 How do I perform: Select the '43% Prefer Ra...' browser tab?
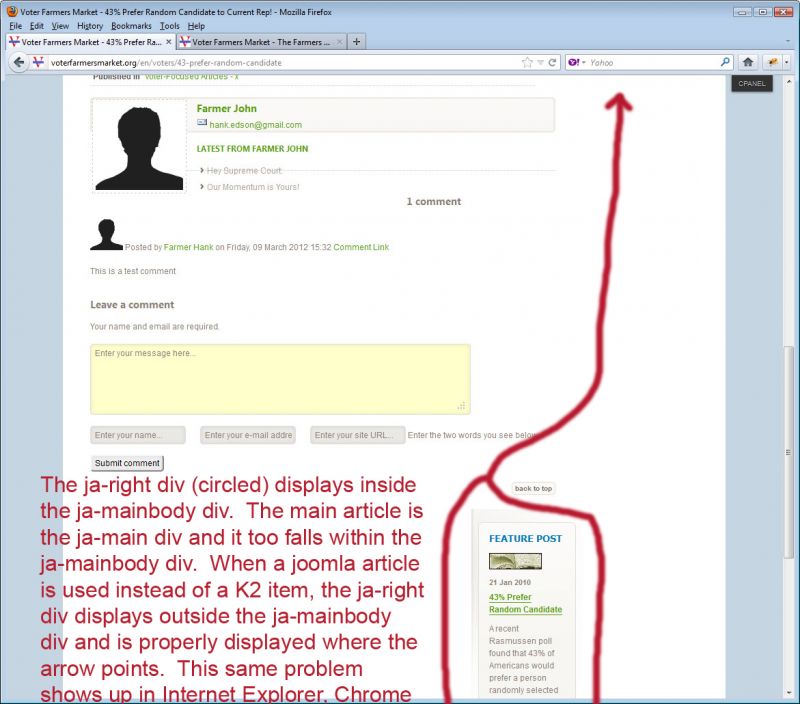tap(90, 42)
